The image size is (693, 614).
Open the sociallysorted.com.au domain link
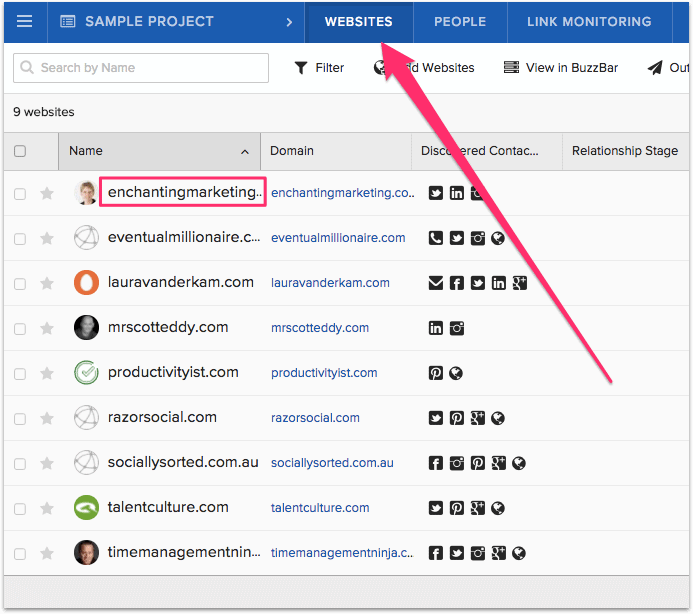(x=332, y=463)
